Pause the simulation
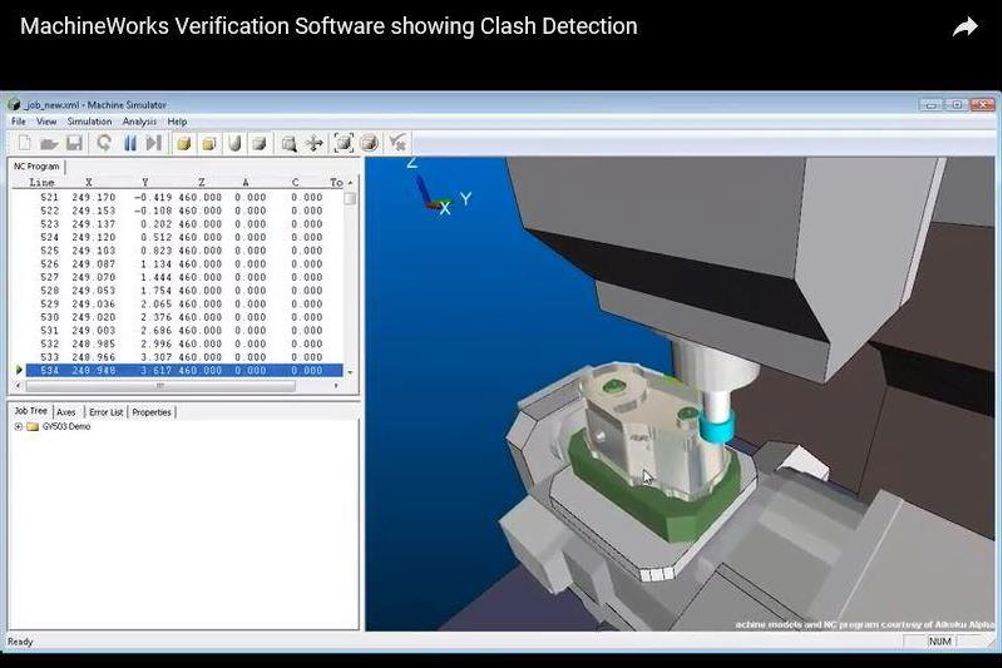This screenshot has width=1002, height=668. (x=130, y=143)
